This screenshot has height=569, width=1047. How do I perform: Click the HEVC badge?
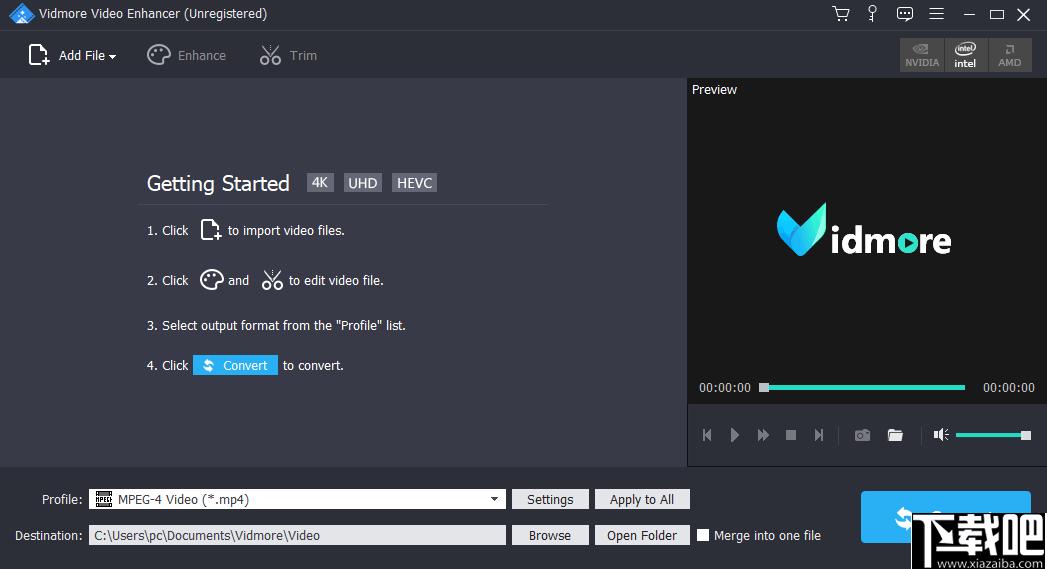click(415, 183)
